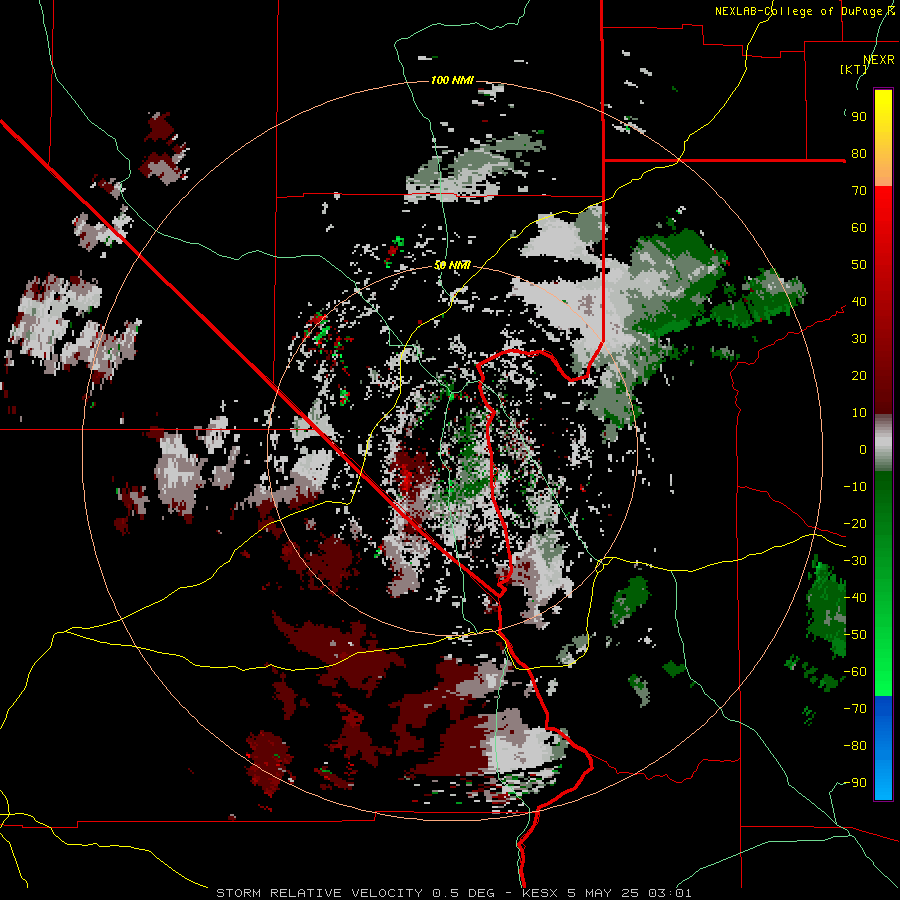Click the 100 NMI range ring label
The image size is (900, 900).
point(452,80)
